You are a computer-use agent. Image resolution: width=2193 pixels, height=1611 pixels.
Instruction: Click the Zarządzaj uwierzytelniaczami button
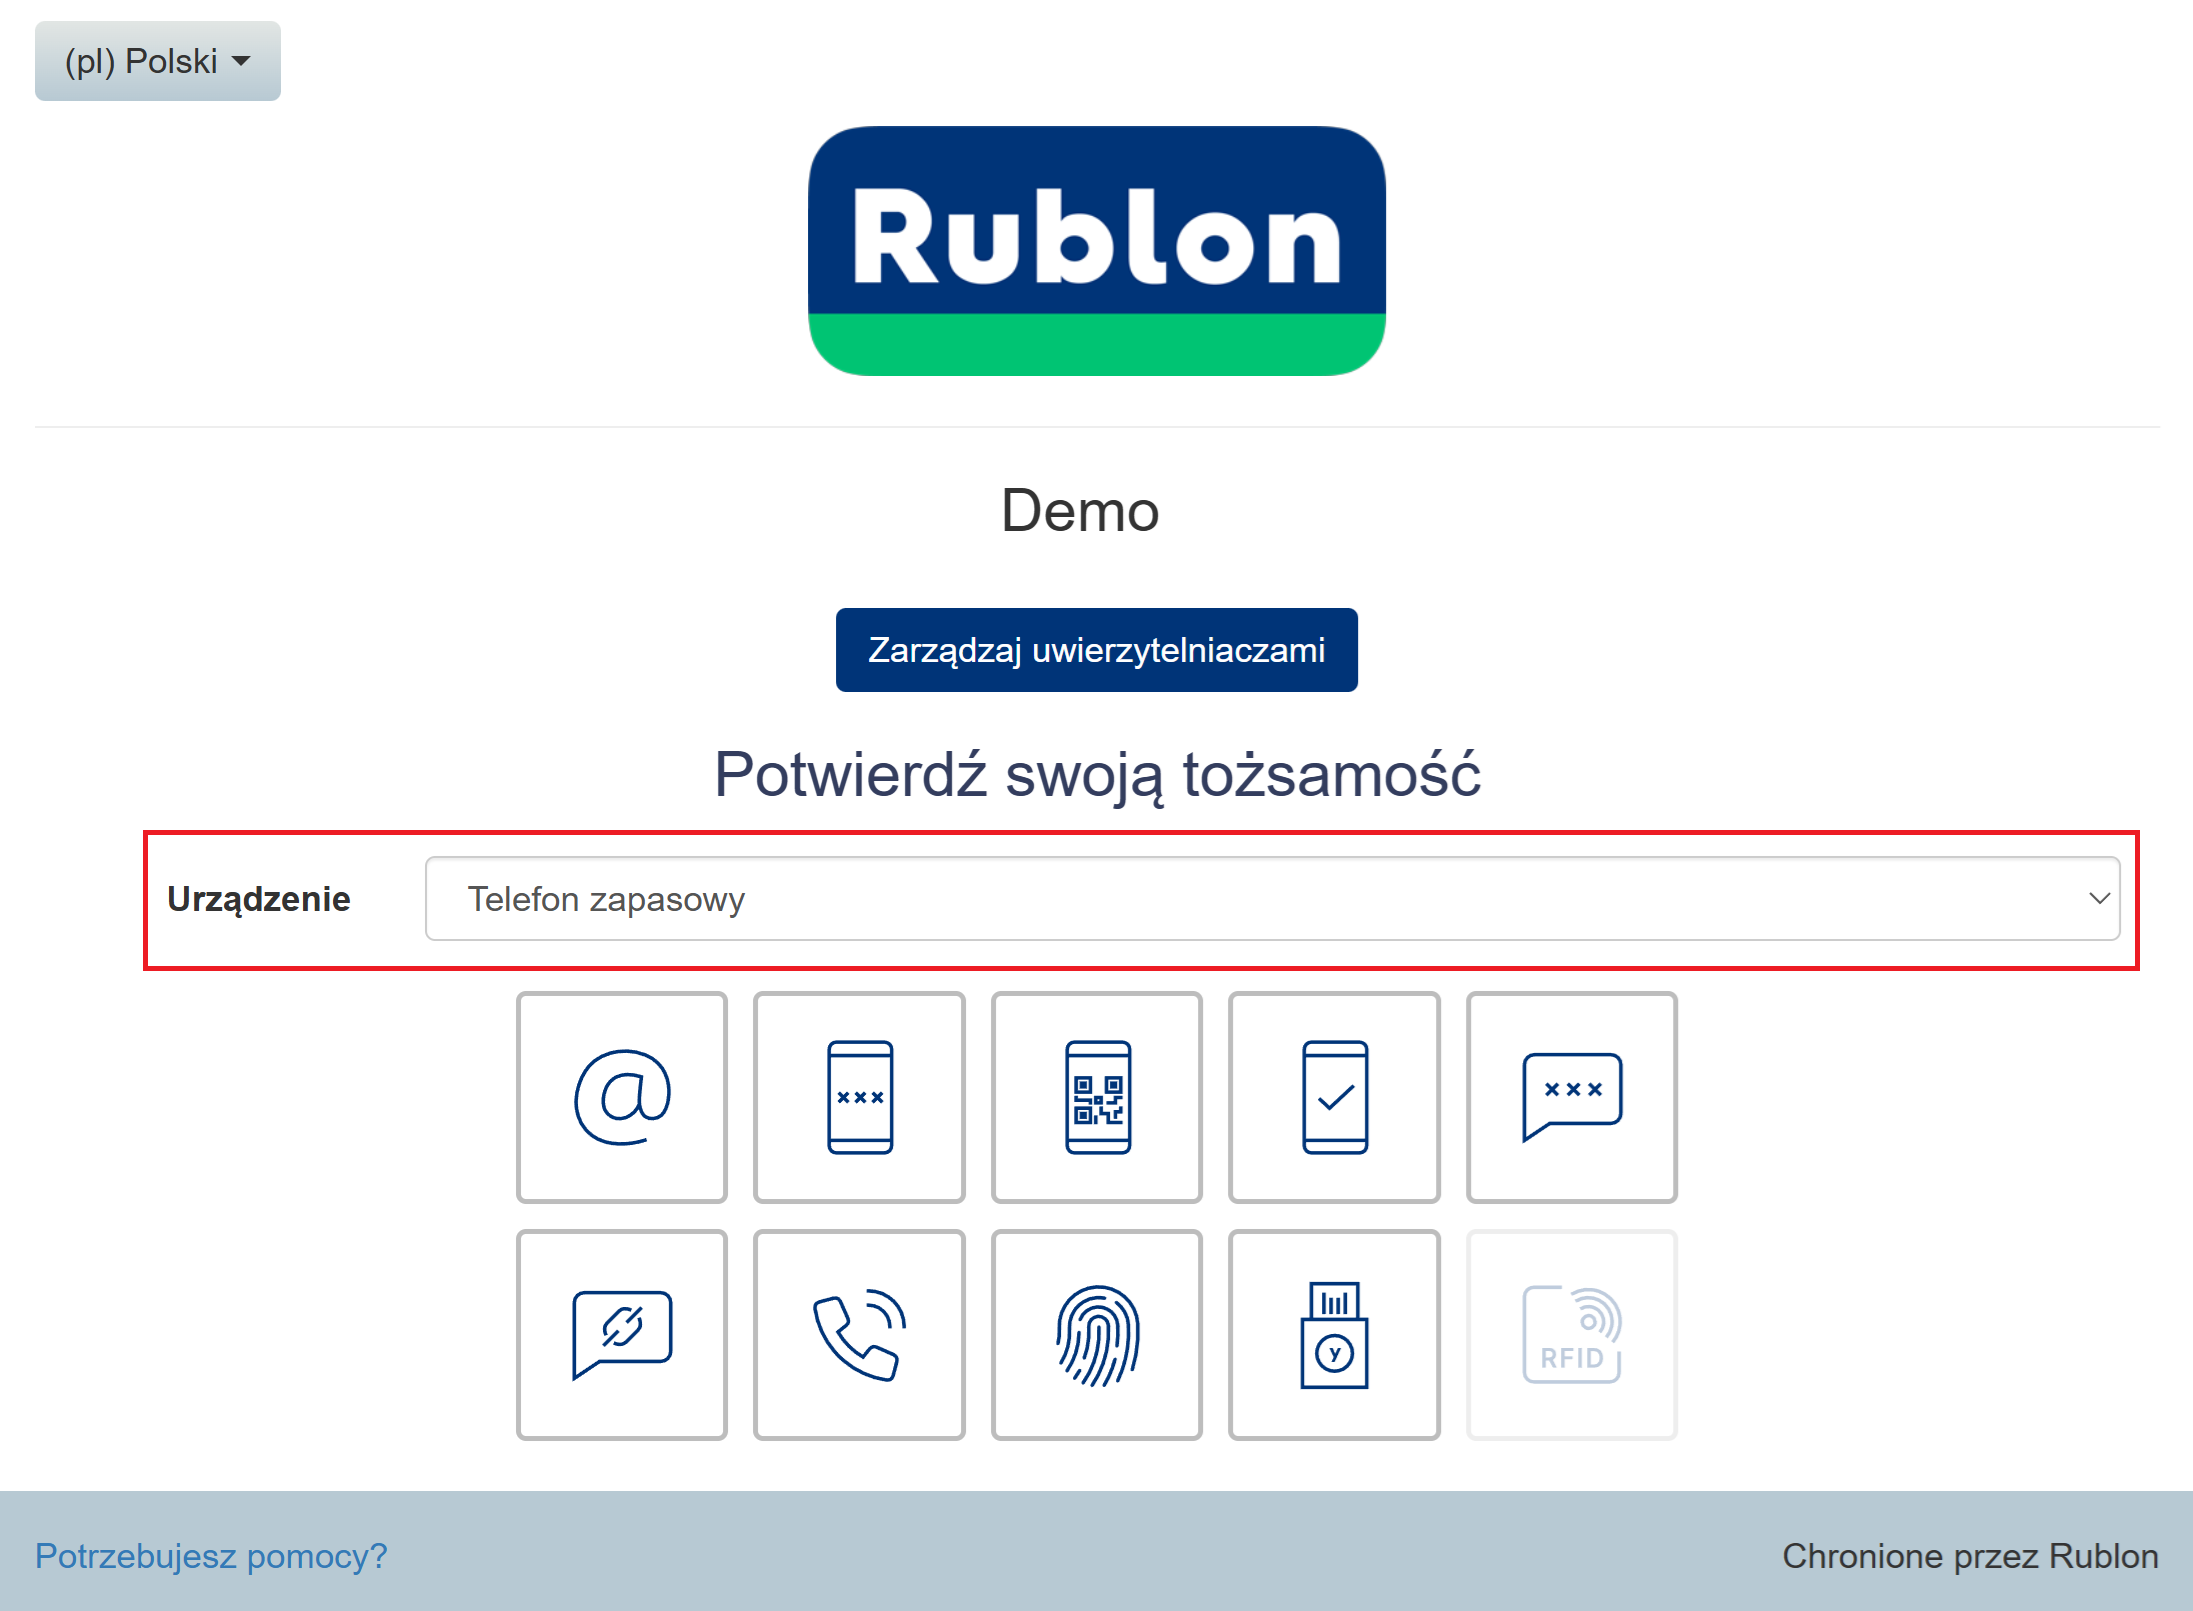(1096, 650)
